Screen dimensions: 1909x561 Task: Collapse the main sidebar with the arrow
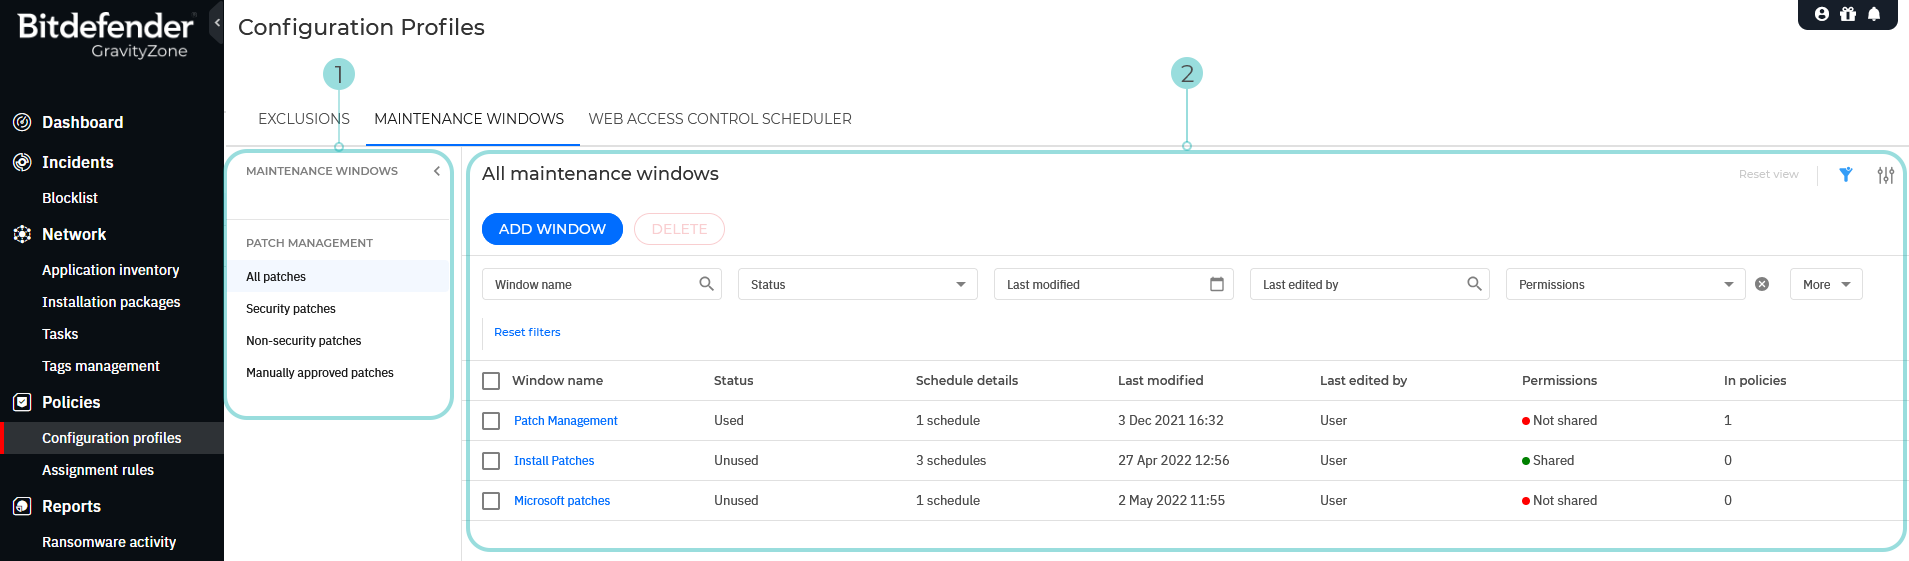click(x=216, y=22)
